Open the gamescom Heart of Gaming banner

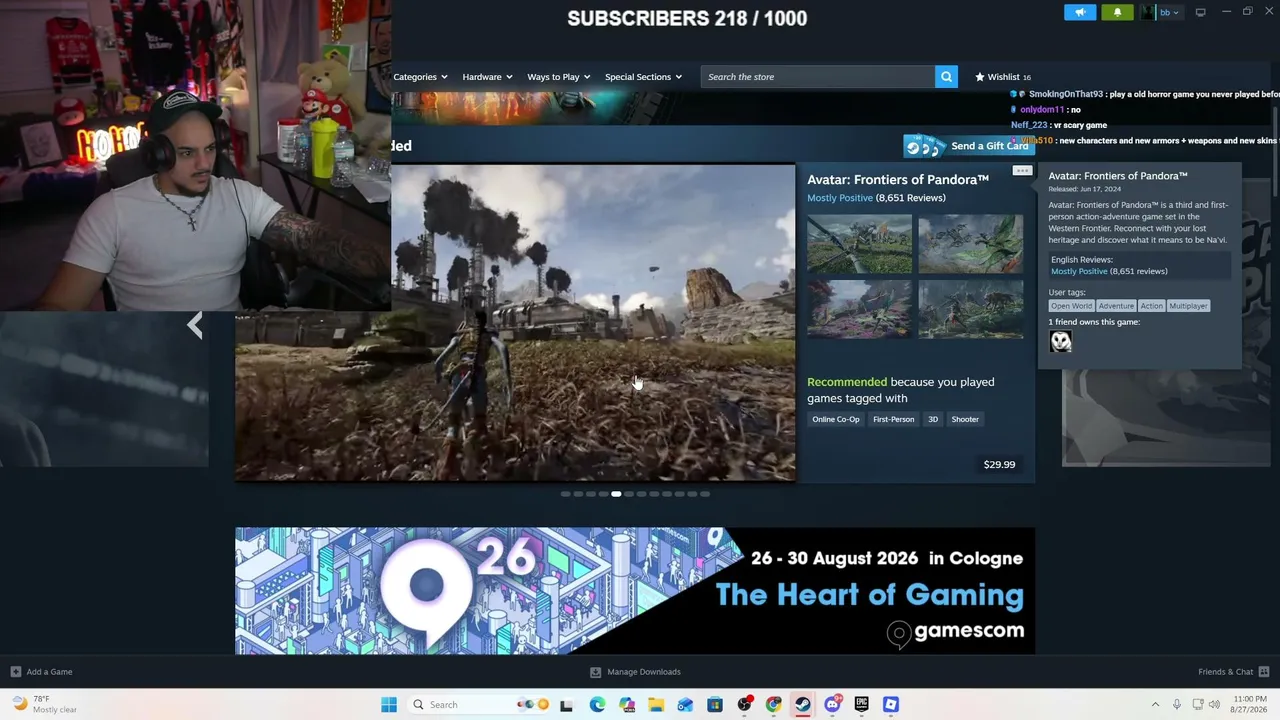coord(635,591)
